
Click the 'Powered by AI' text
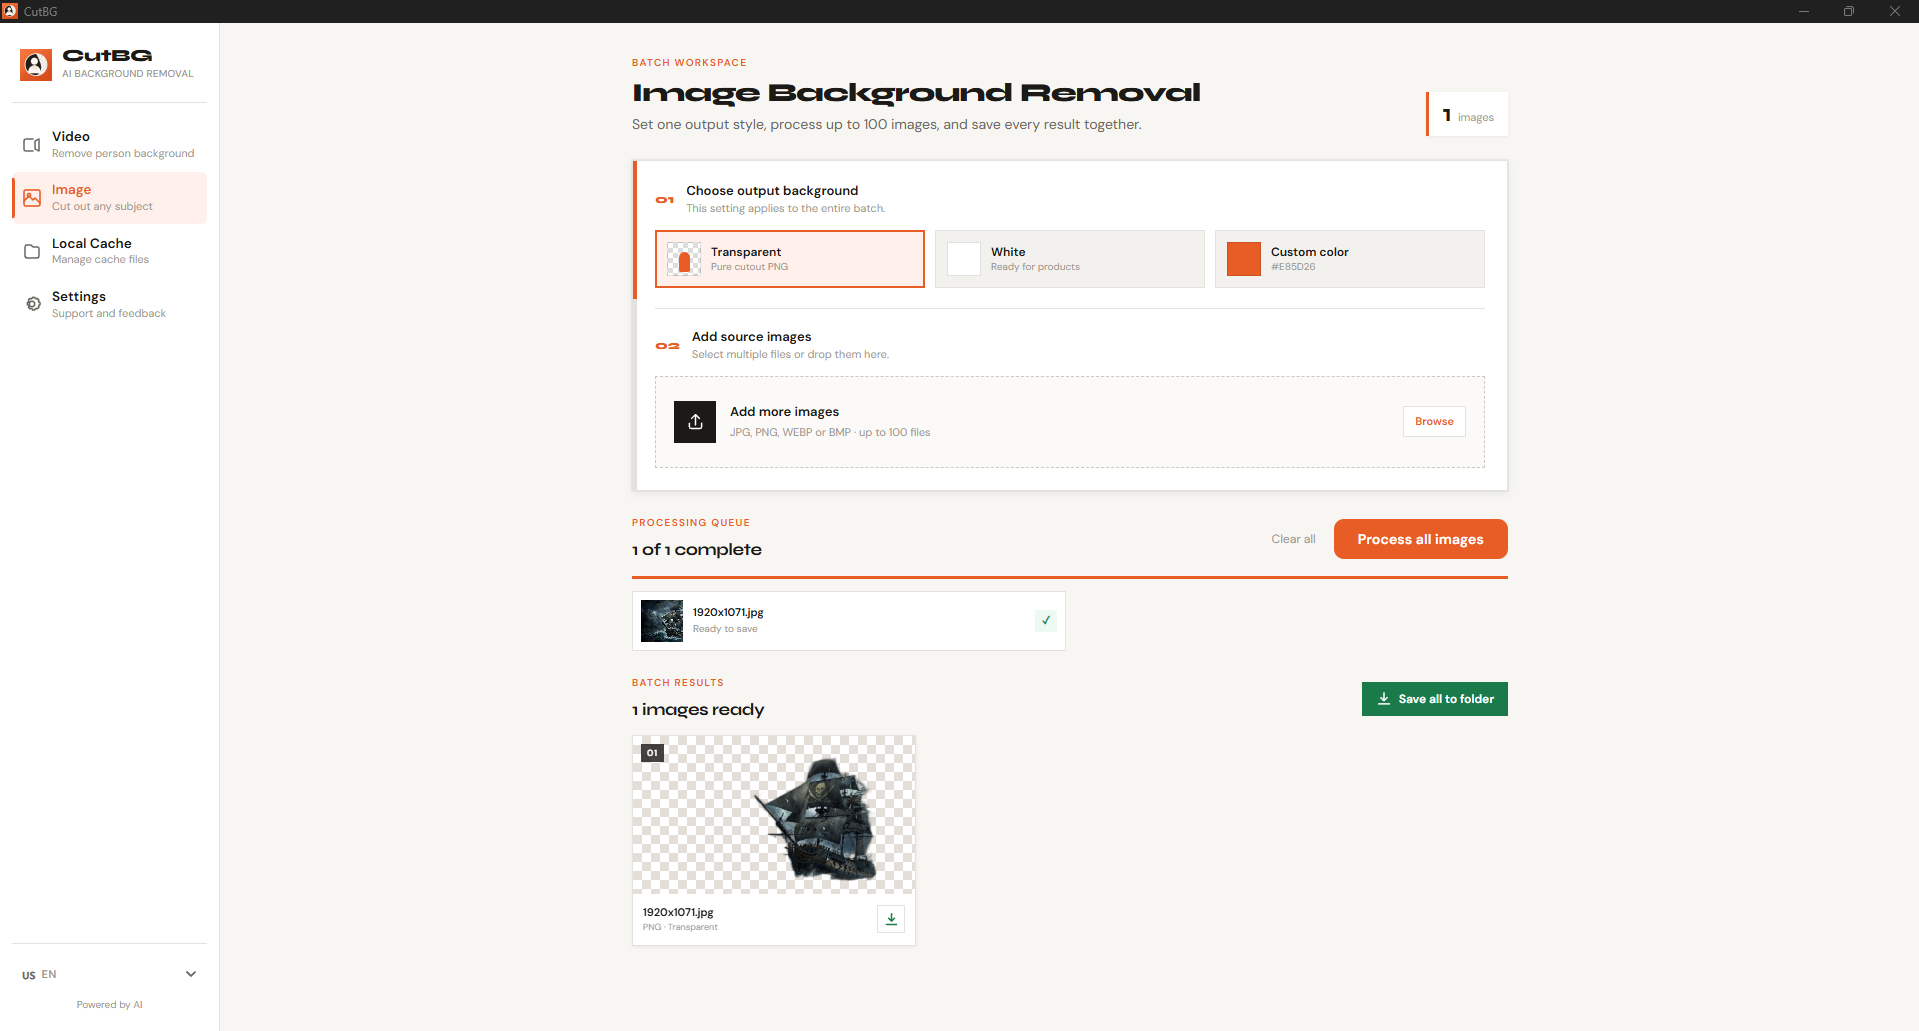point(110,1005)
